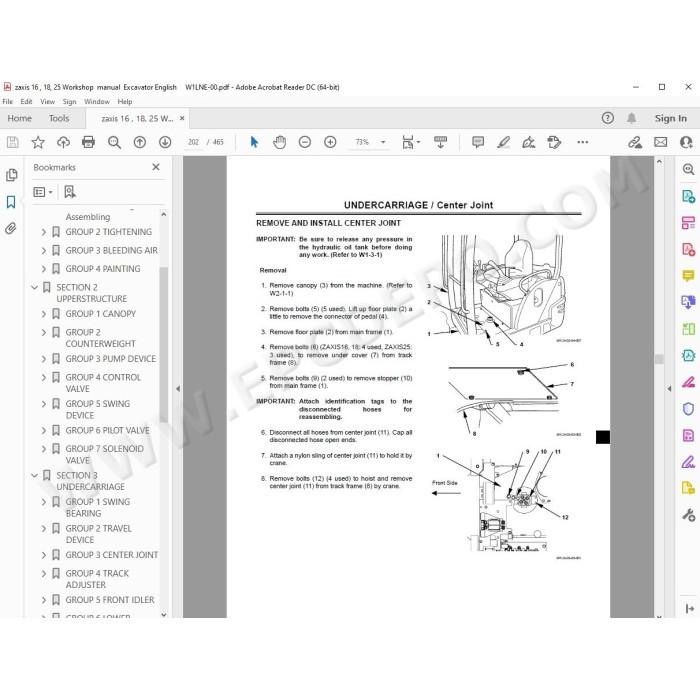Click the Help question mark icon
The image size is (700, 700).
[608, 118]
